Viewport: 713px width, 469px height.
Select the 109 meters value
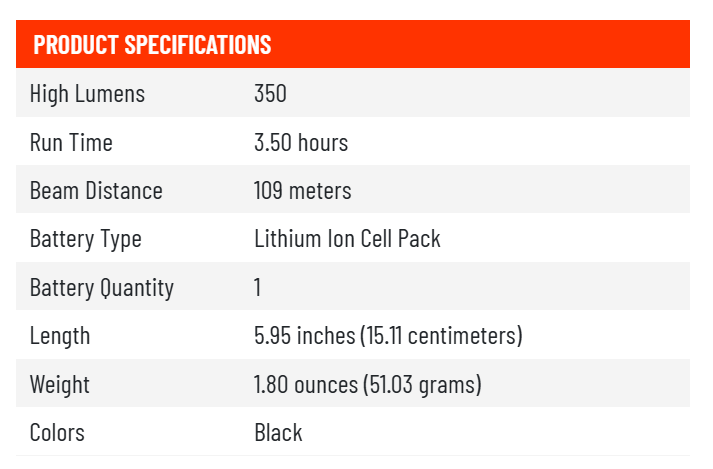[x=302, y=191]
